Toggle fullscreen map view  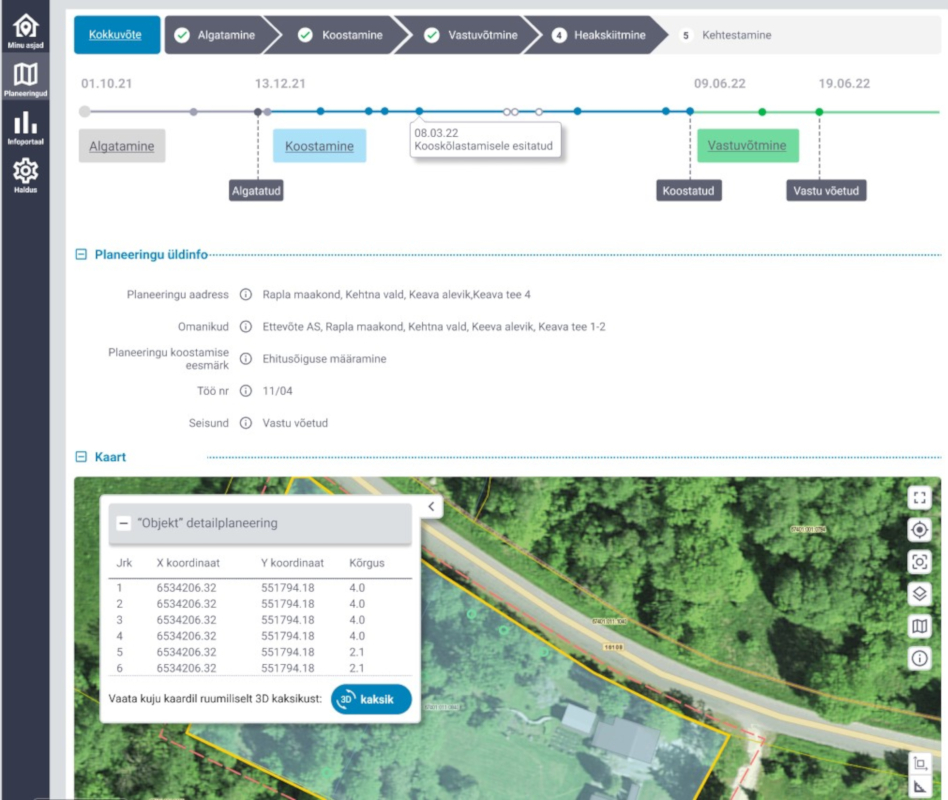[919, 497]
